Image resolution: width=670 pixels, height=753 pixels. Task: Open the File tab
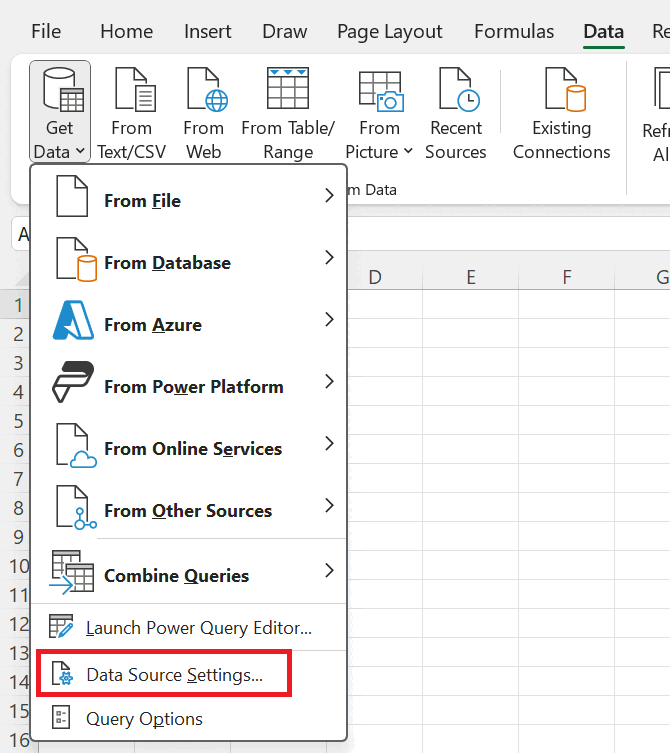tap(46, 32)
